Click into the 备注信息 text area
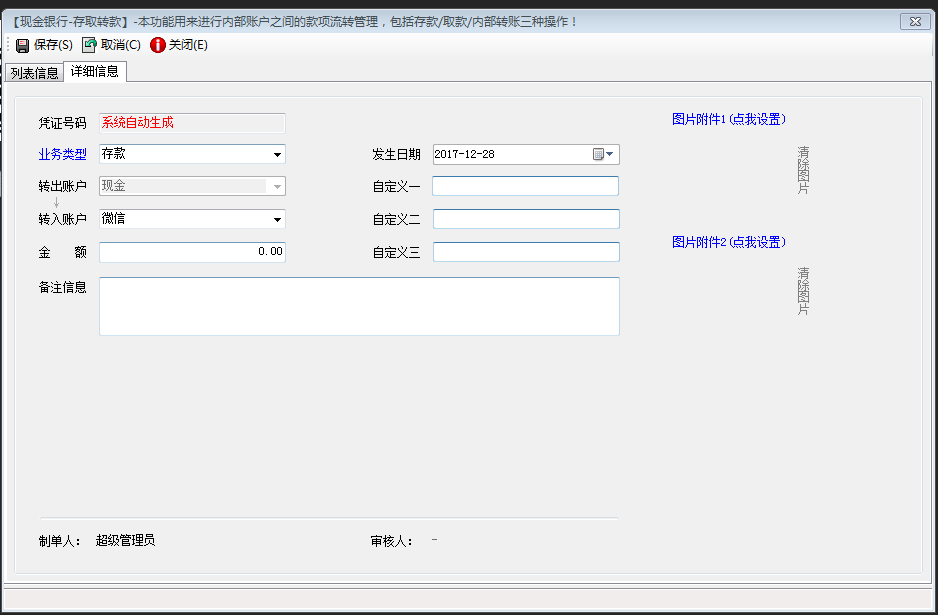 click(x=359, y=306)
